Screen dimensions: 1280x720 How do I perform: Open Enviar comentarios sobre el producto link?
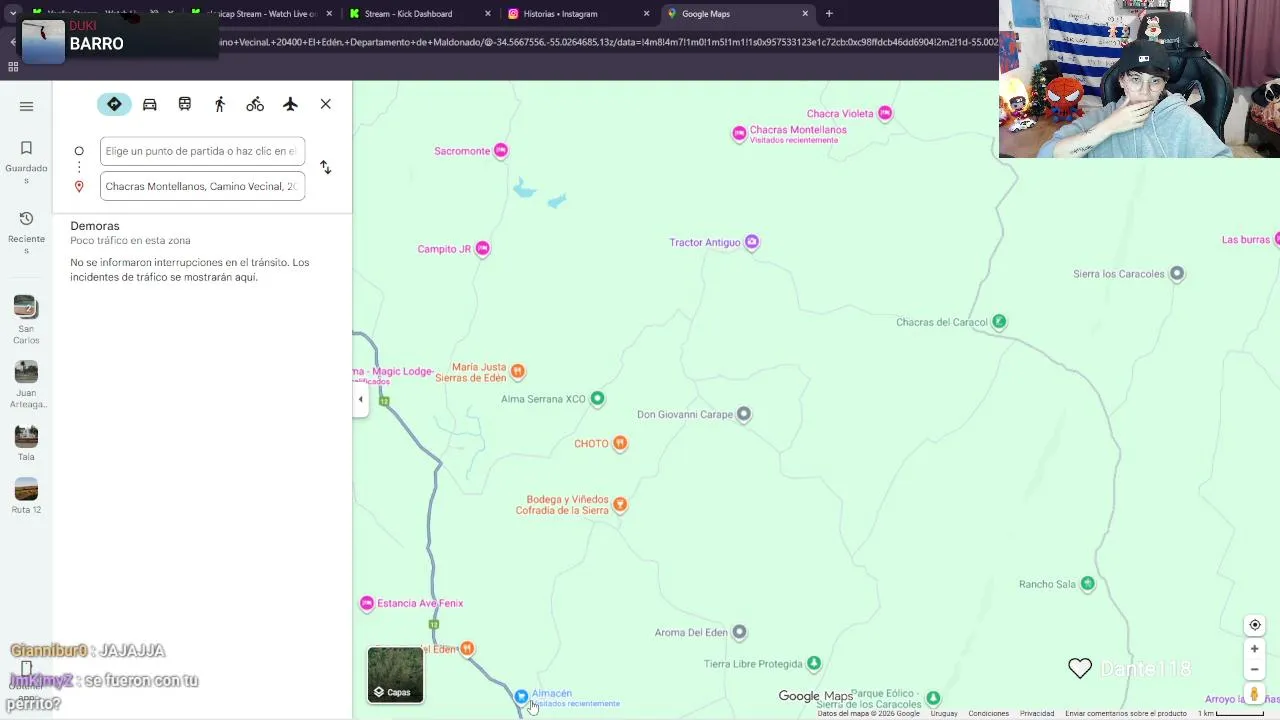click(1126, 714)
